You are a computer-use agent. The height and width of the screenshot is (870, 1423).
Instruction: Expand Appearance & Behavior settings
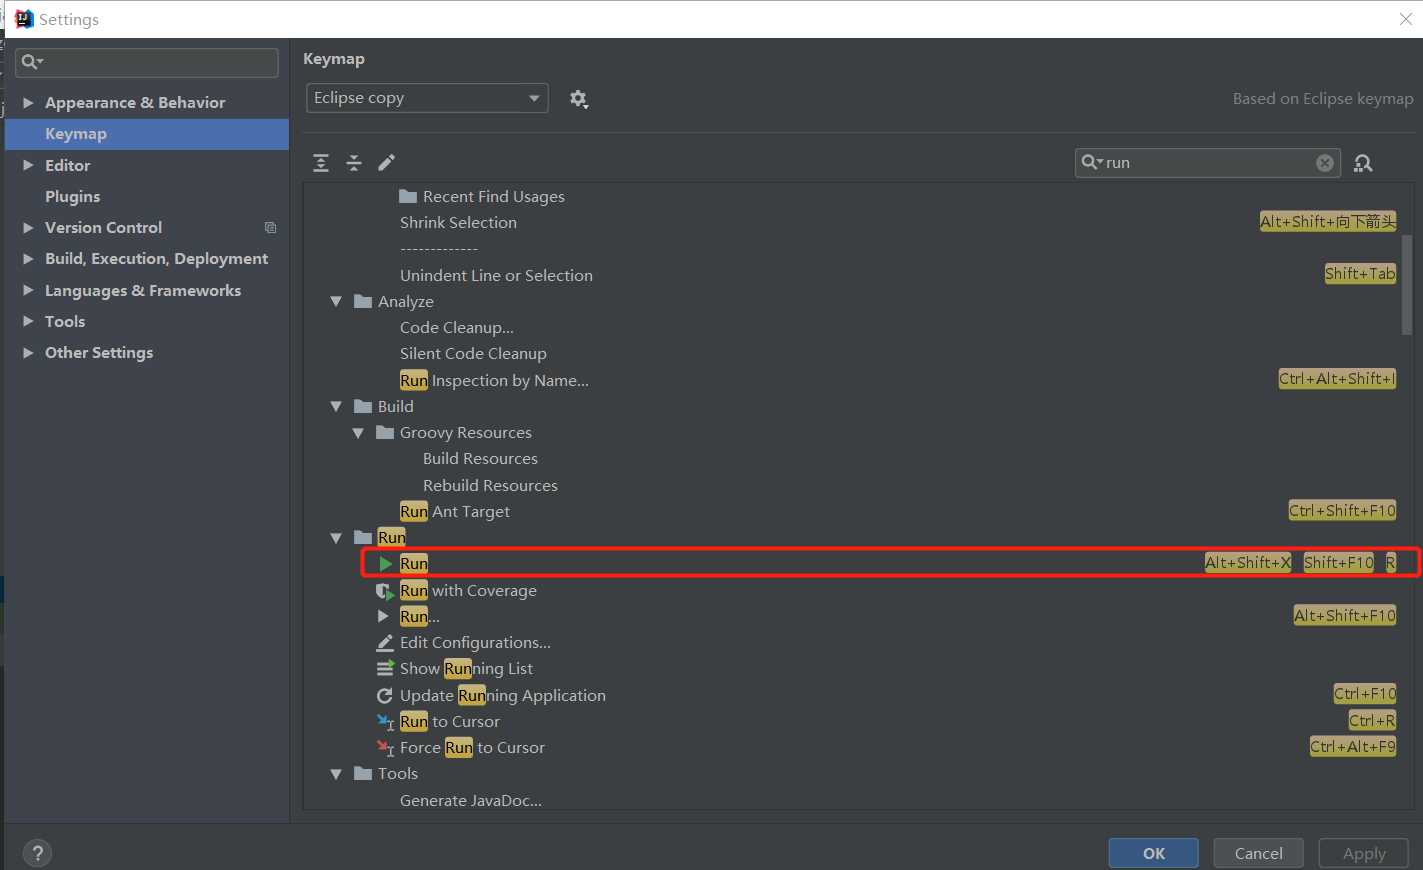click(x=28, y=102)
